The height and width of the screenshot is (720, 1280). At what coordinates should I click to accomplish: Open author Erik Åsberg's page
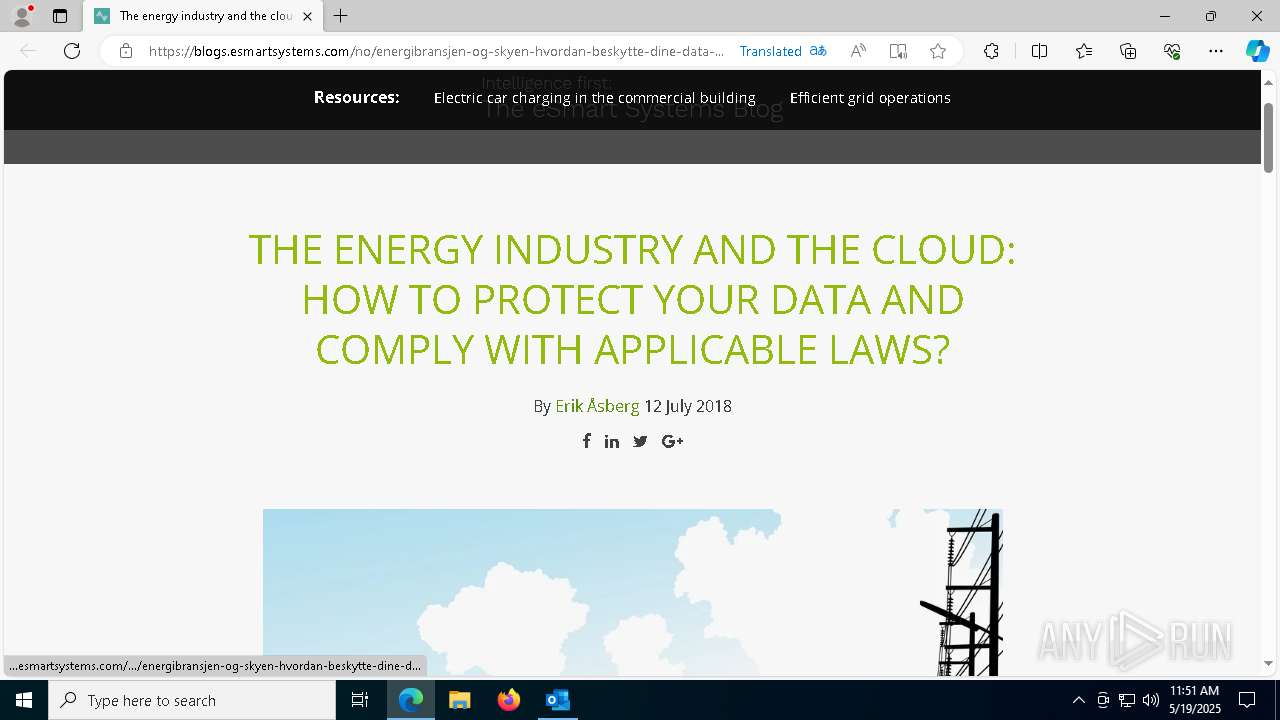pos(597,406)
